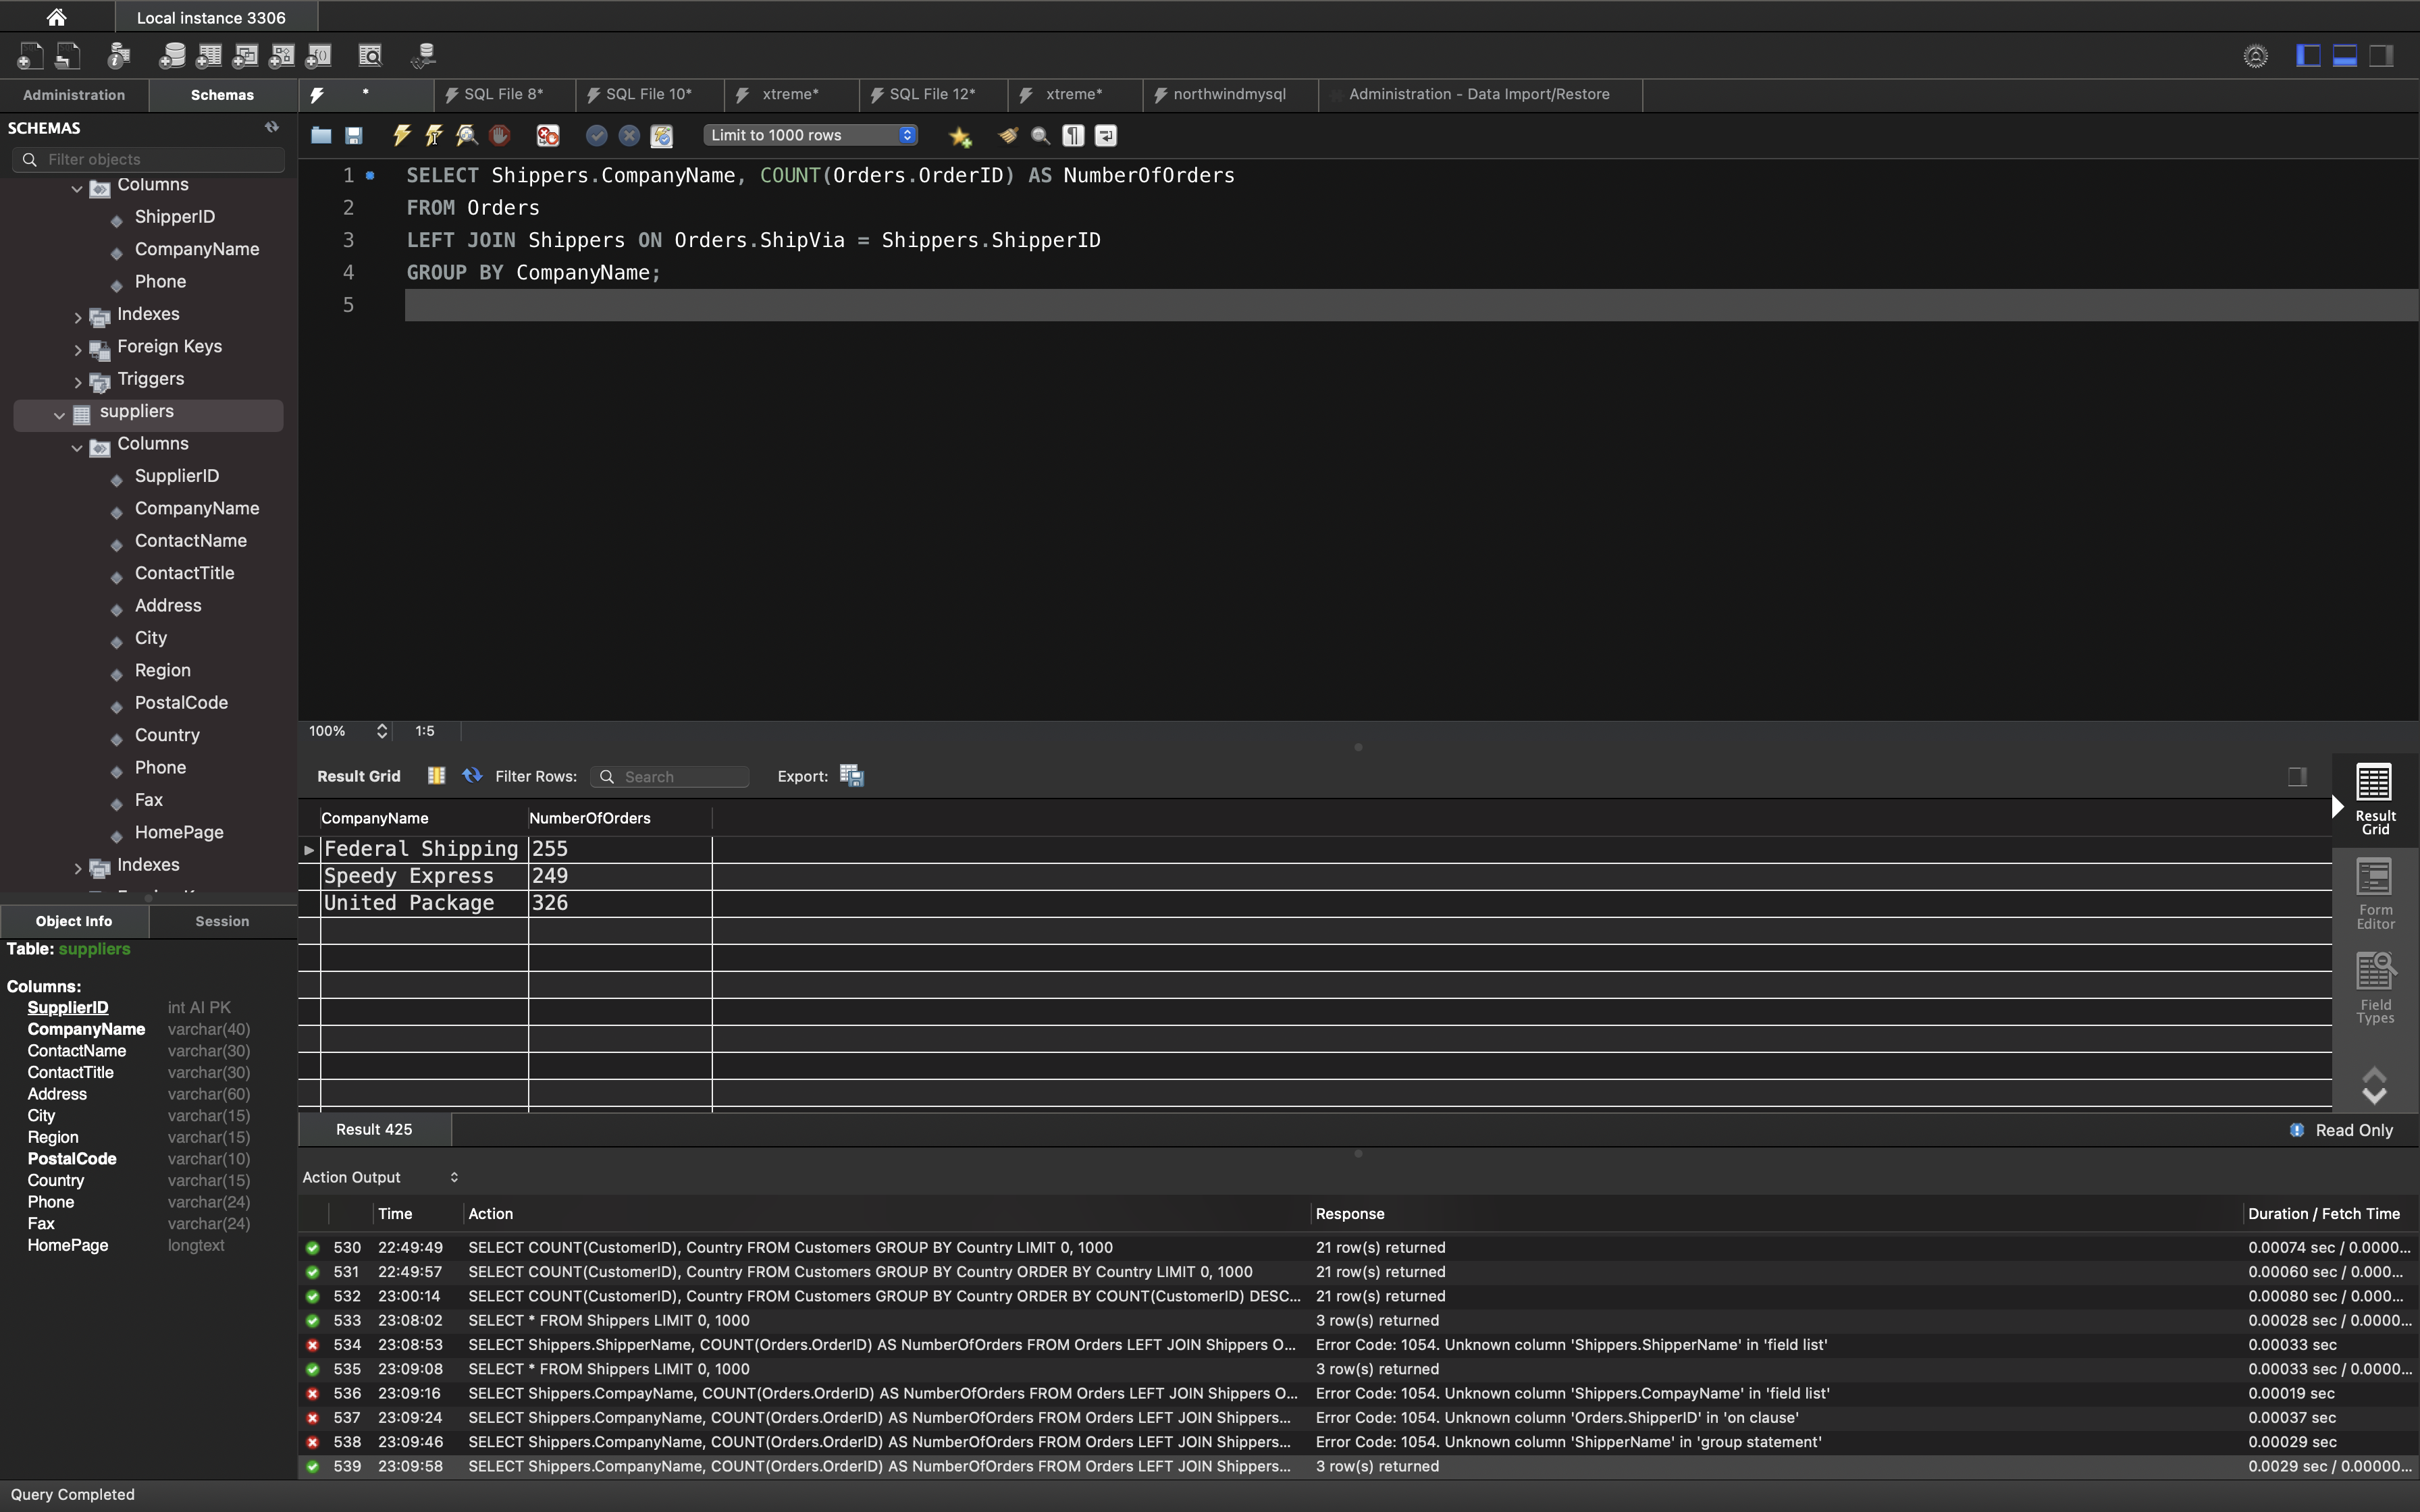The image size is (2420, 1512).
Task: Toggle invisible characters paragraph icon
Action: (x=1073, y=135)
